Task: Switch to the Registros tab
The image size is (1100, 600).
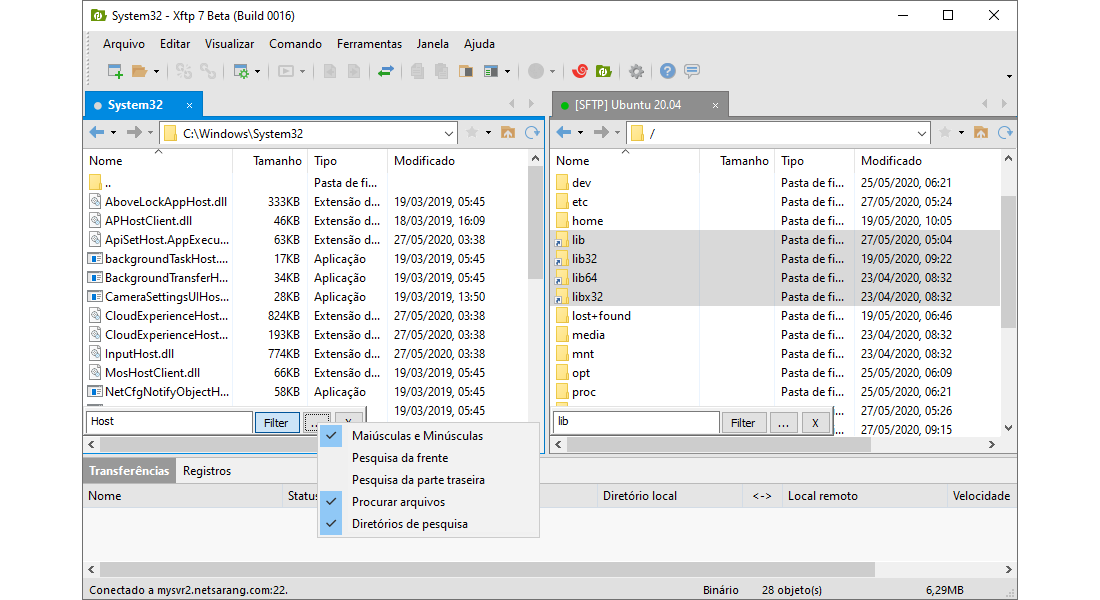Action: pos(207,471)
